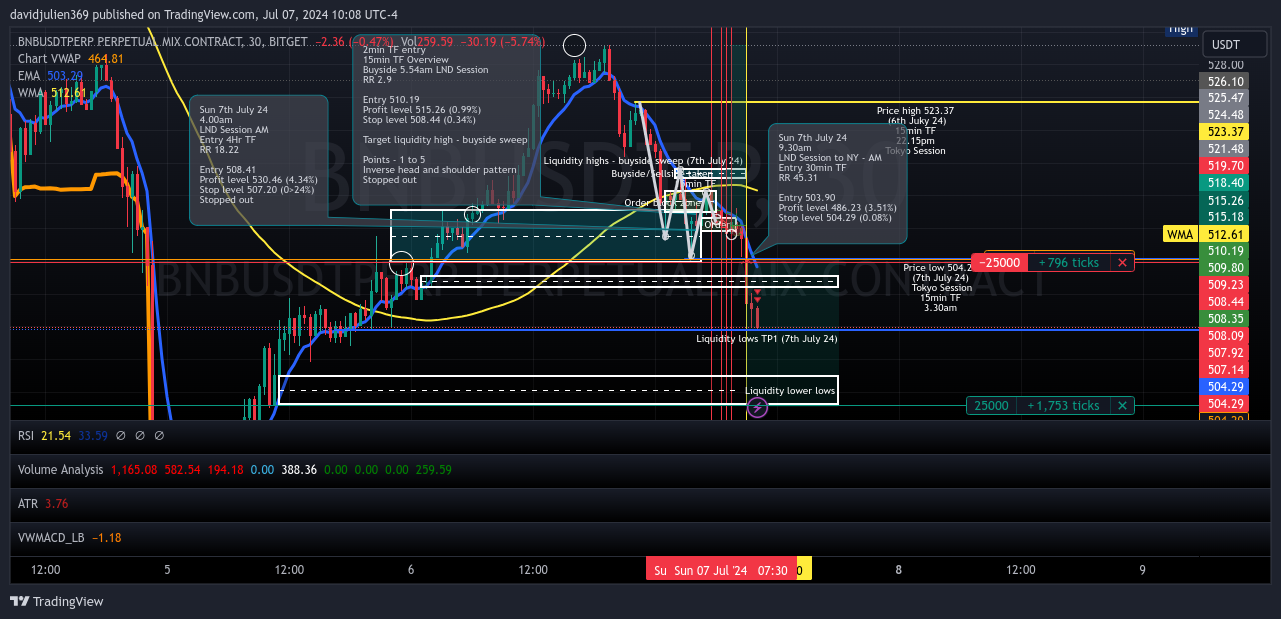Click the green 508.35 price label
Image resolution: width=1281 pixels, height=619 pixels.
(1225, 319)
